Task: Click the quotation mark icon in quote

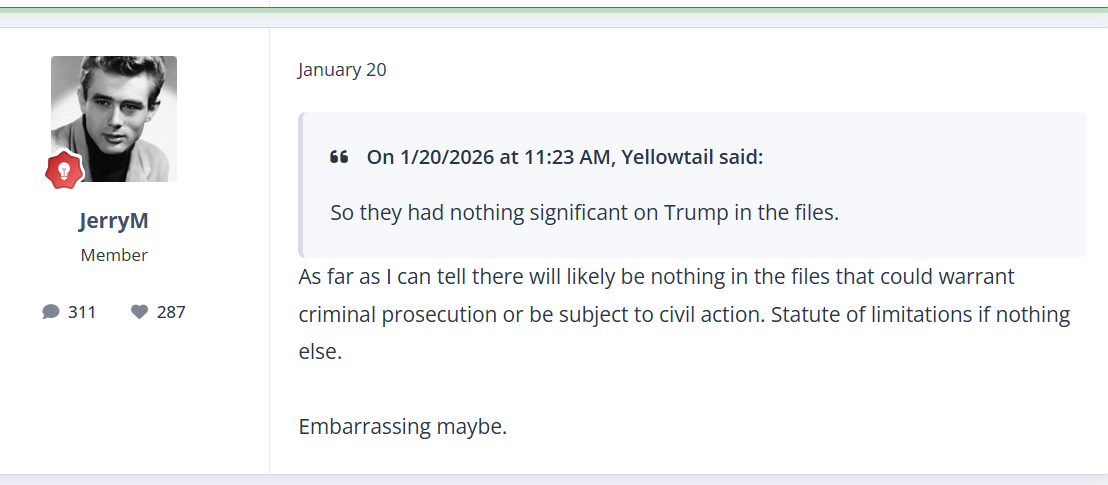Action: point(339,157)
